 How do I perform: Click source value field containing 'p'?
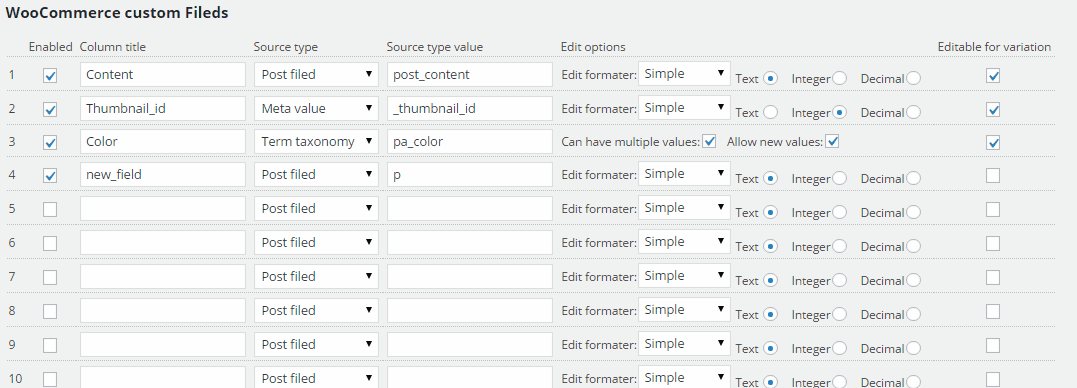470,174
